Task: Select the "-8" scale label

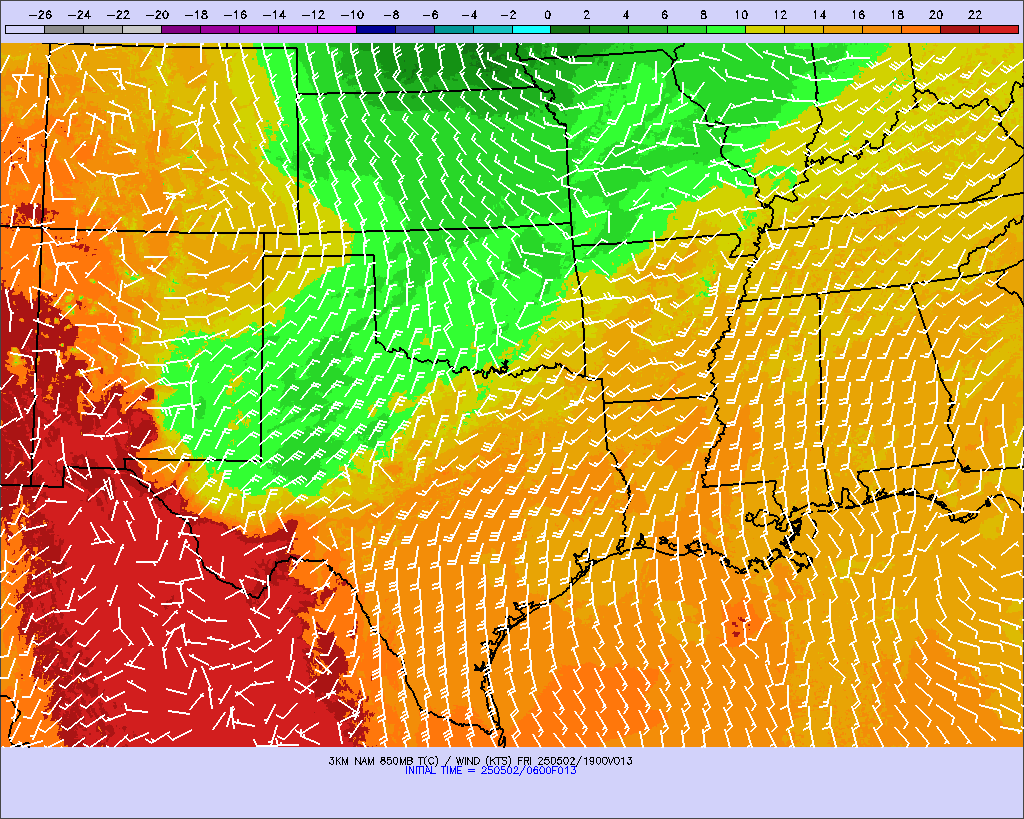Action: click(x=391, y=15)
